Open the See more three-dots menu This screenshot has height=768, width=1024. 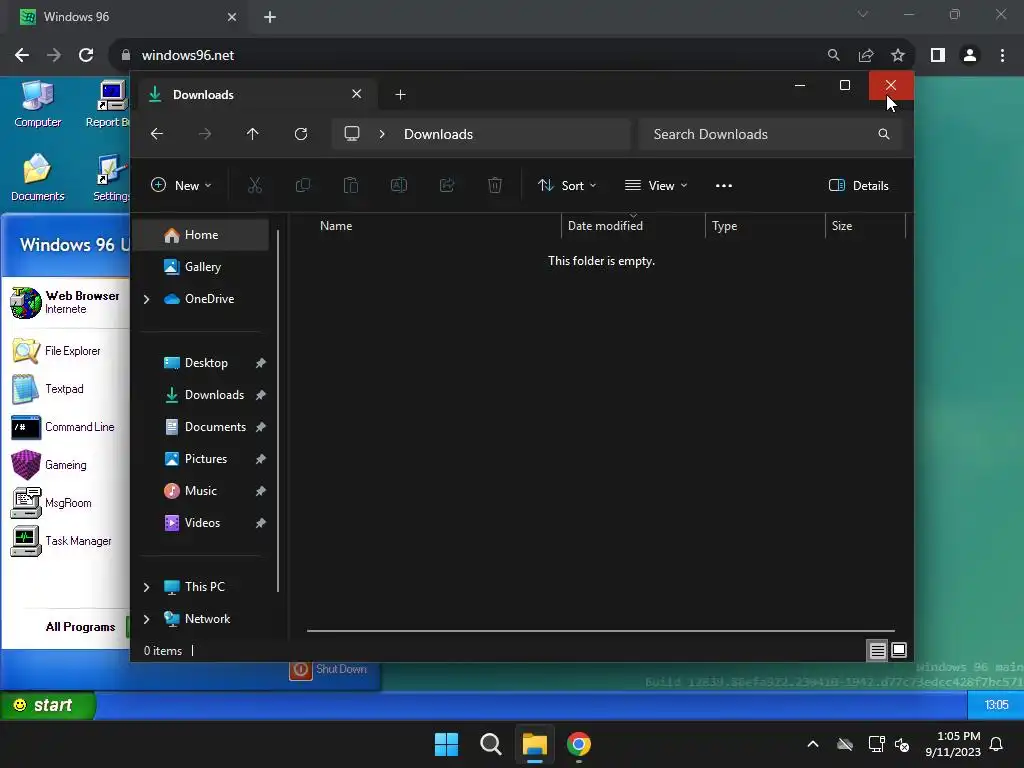tap(724, 185)
